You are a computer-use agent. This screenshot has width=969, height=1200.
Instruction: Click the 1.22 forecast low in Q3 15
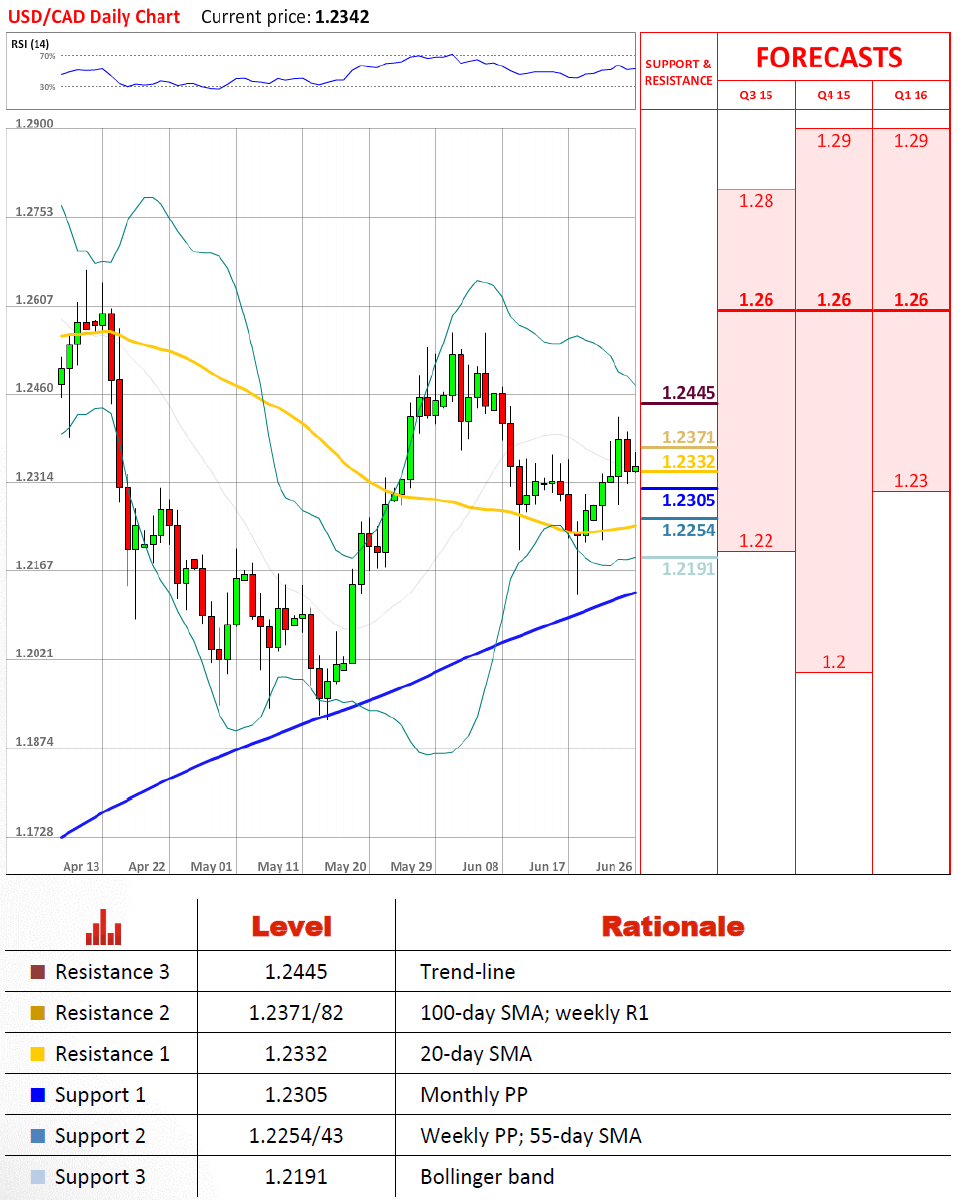click(x=756, y=541)
